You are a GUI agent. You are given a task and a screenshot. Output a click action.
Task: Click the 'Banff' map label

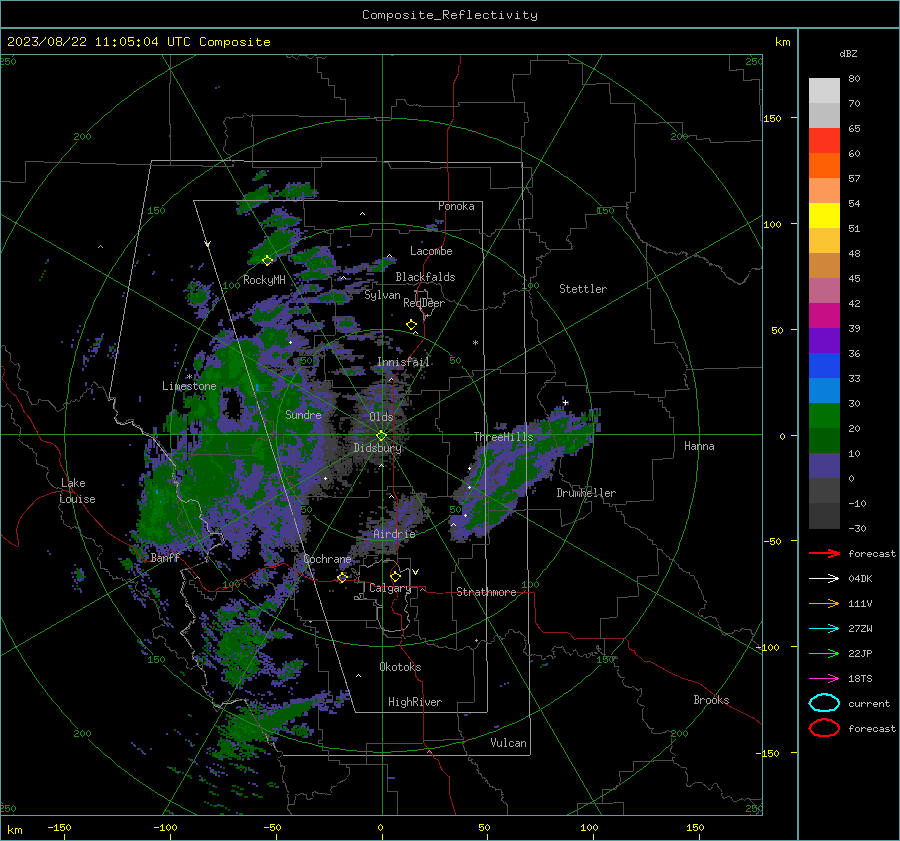pos(165,557)
